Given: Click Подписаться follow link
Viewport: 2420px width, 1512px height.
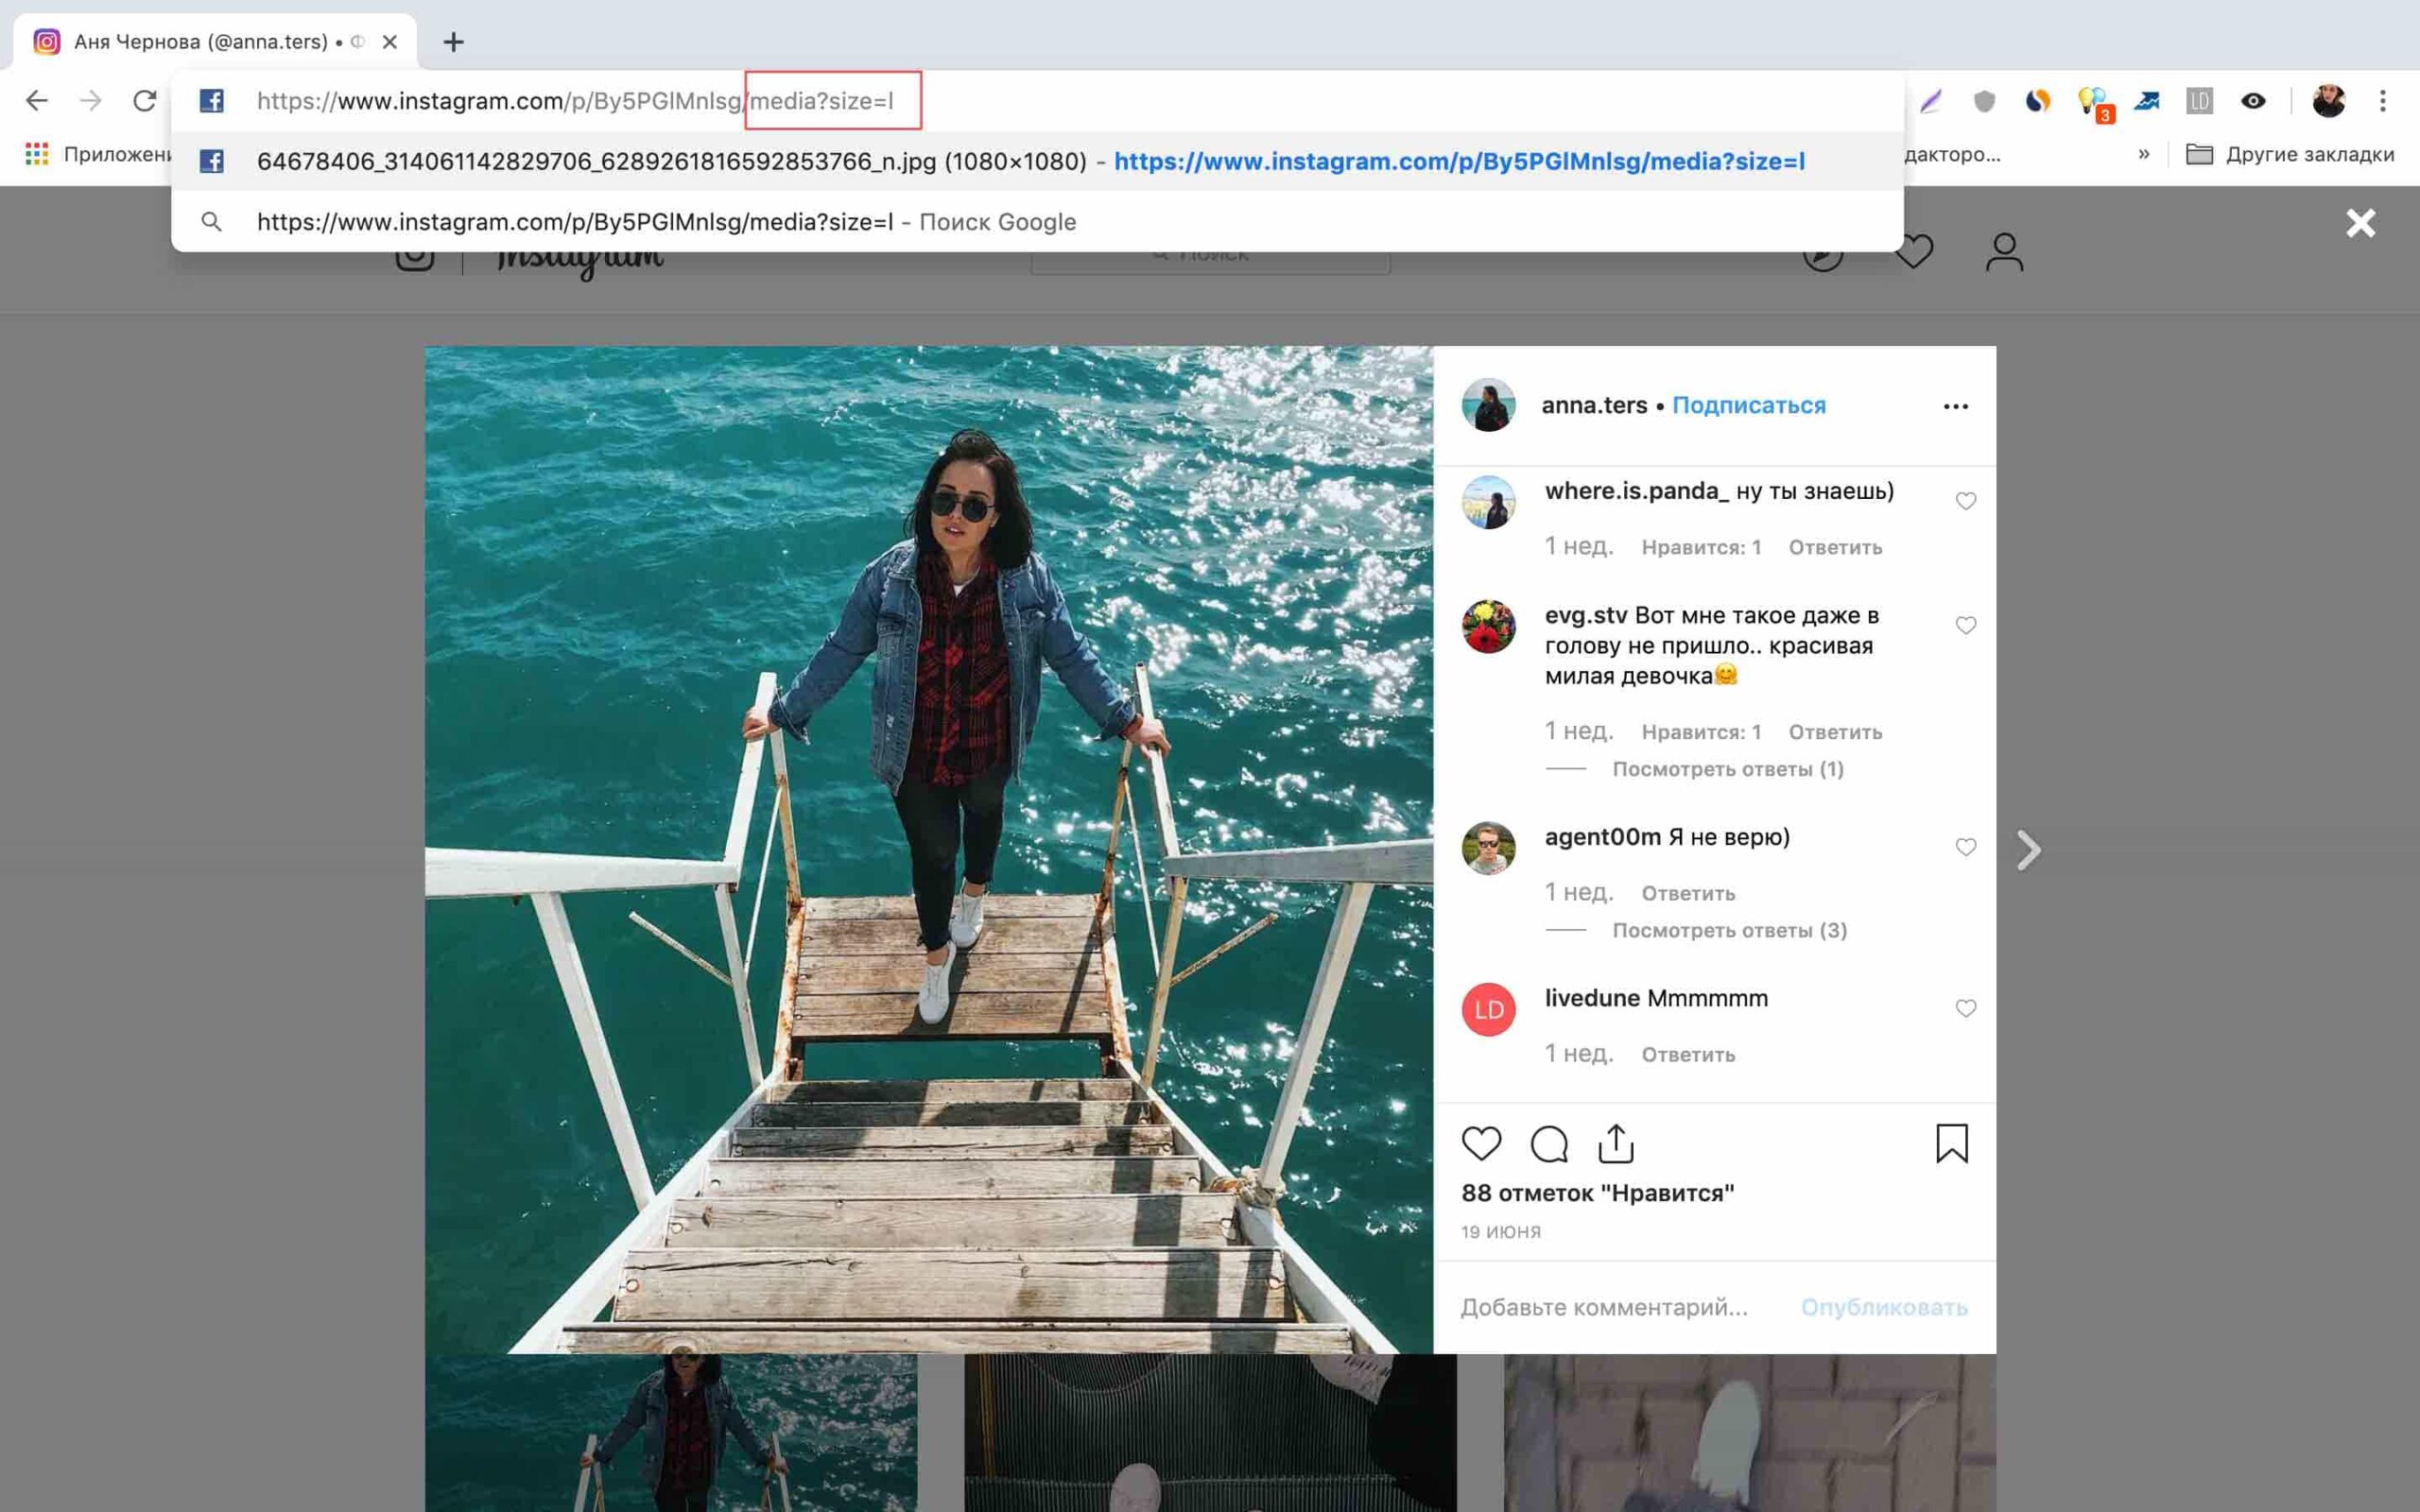Looking at the screenshot, I should pyautogui.click(x=1748, y=405).
